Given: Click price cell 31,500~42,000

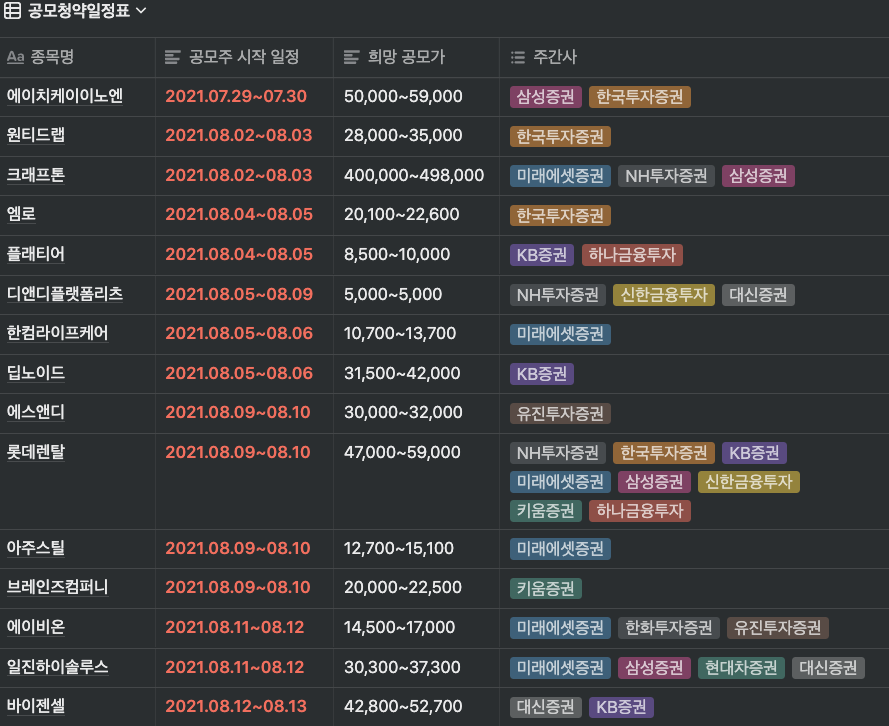Looking at the screenshot, I should tap(402, 373).
